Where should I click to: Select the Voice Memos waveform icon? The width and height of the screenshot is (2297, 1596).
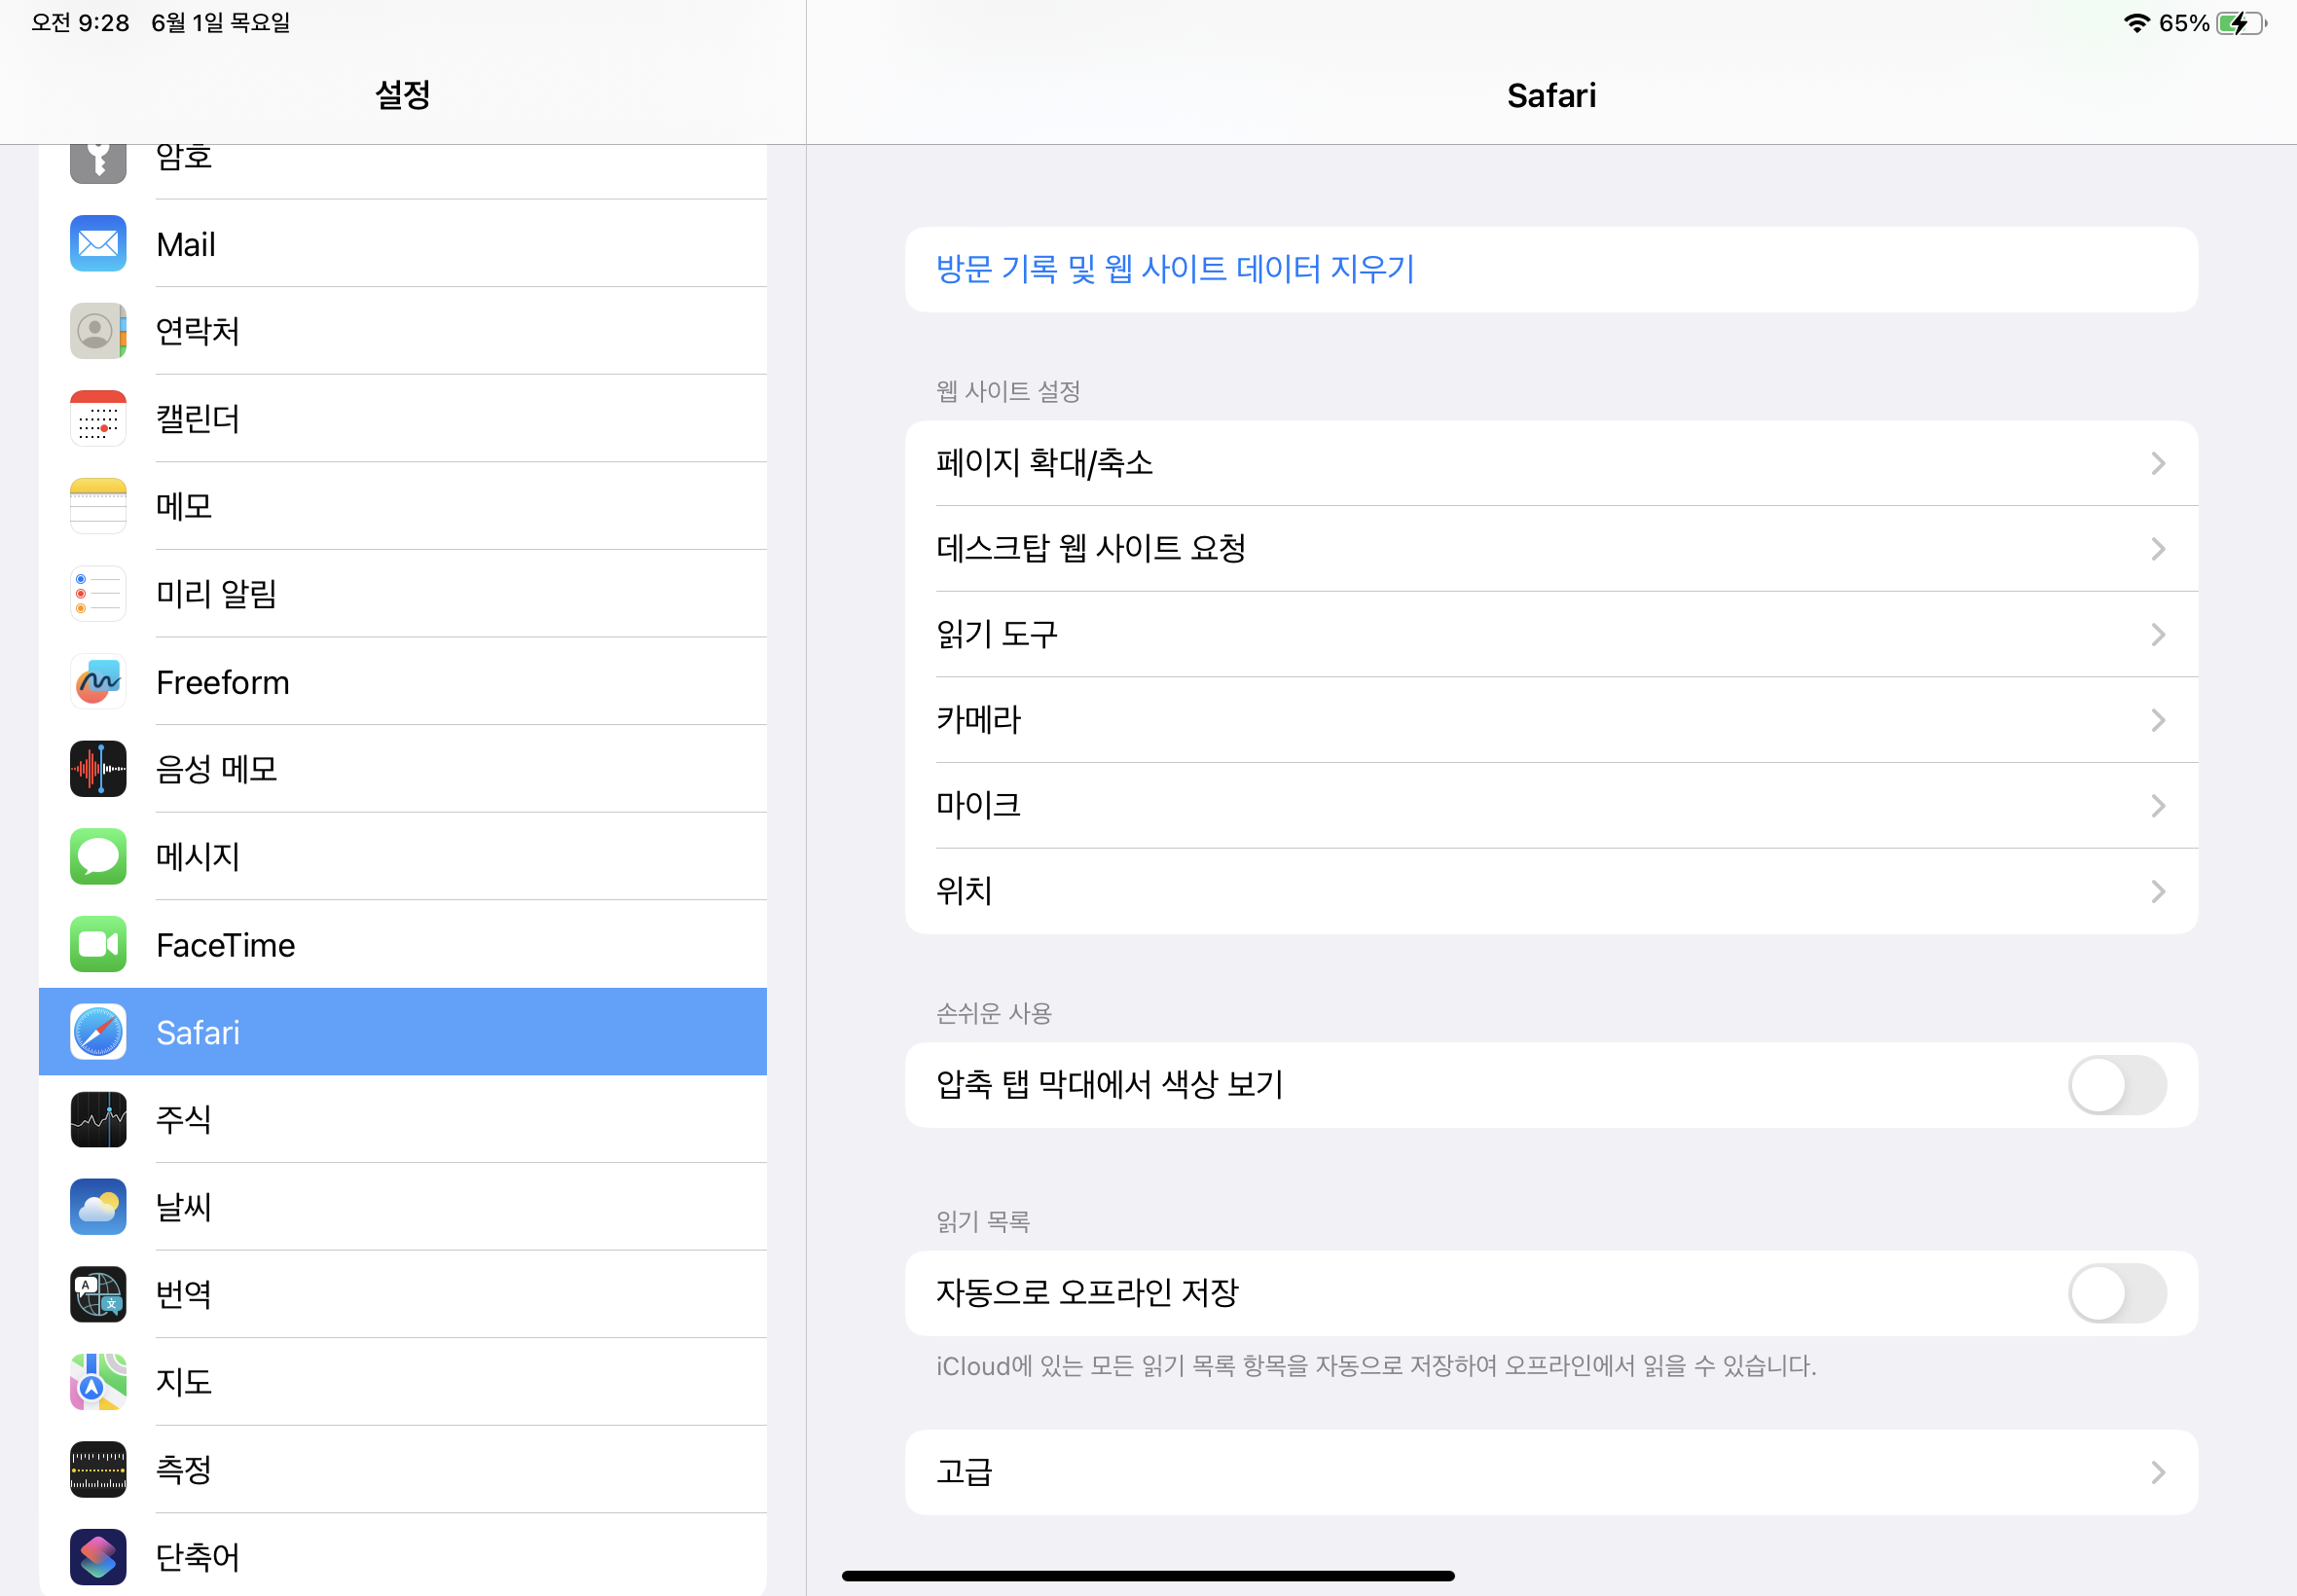point(98,769)
